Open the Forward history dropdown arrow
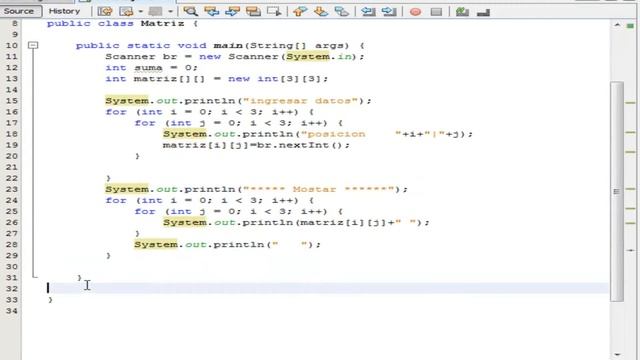640x360 pixels. point(170,11)
